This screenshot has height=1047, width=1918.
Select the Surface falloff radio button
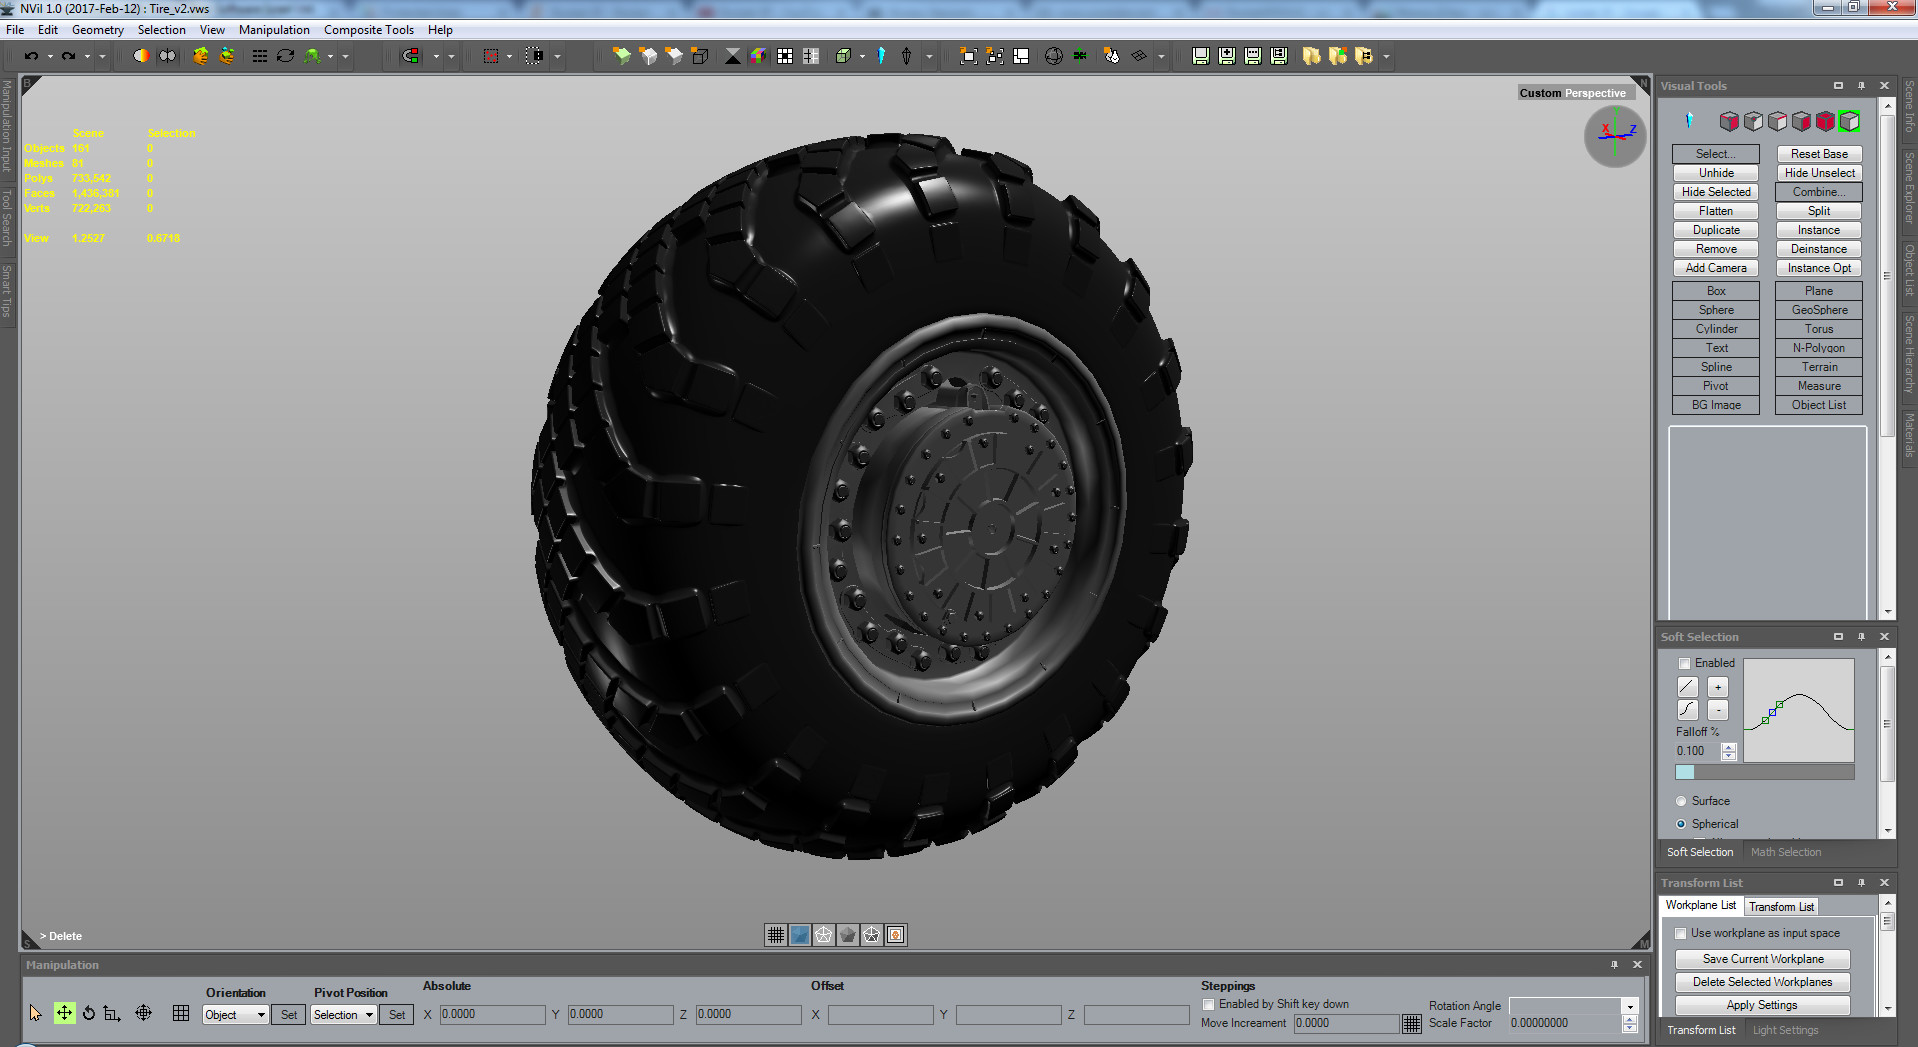pyautogui.click(x=1681, y=800)
